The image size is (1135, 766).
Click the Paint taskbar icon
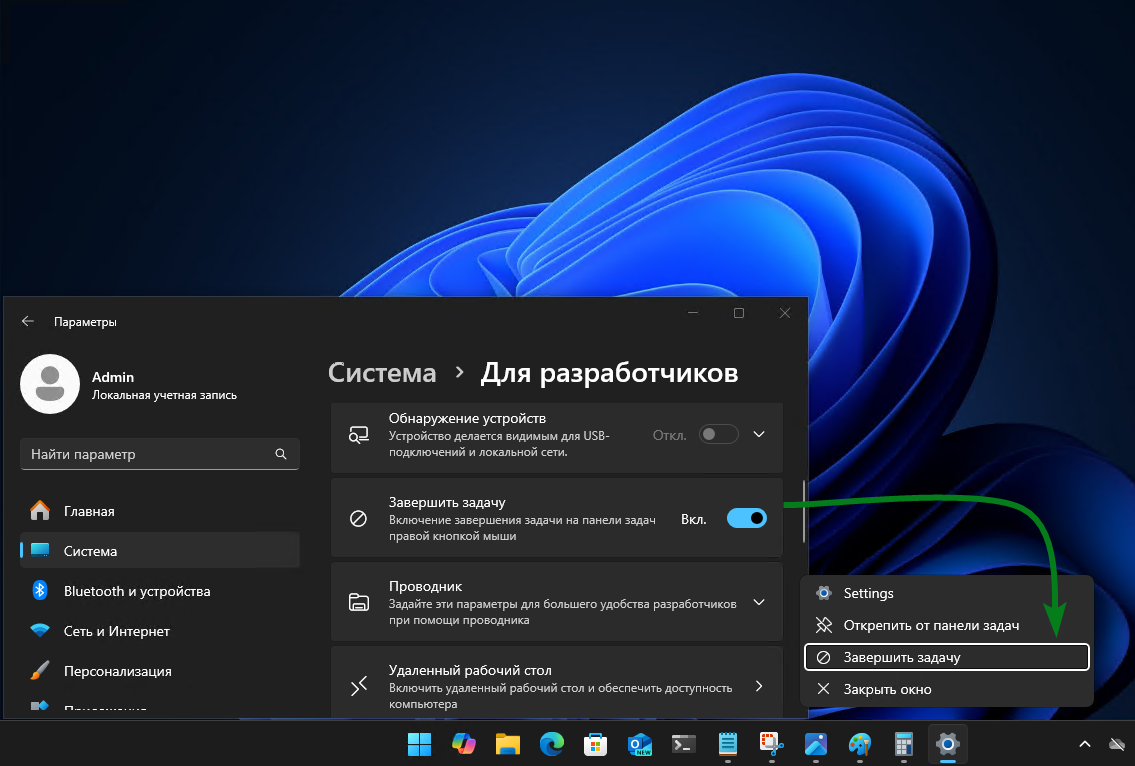[x=859, y=744]
